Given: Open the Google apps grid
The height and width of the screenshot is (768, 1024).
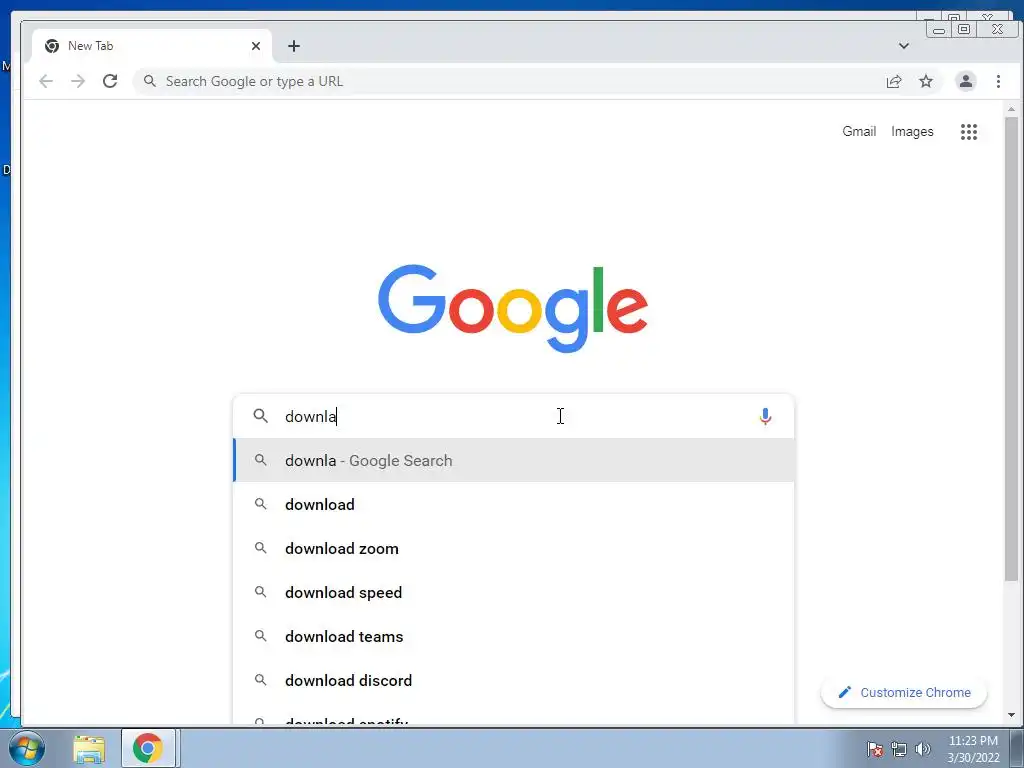Looking at the screenshot, I should coord(968,132).
